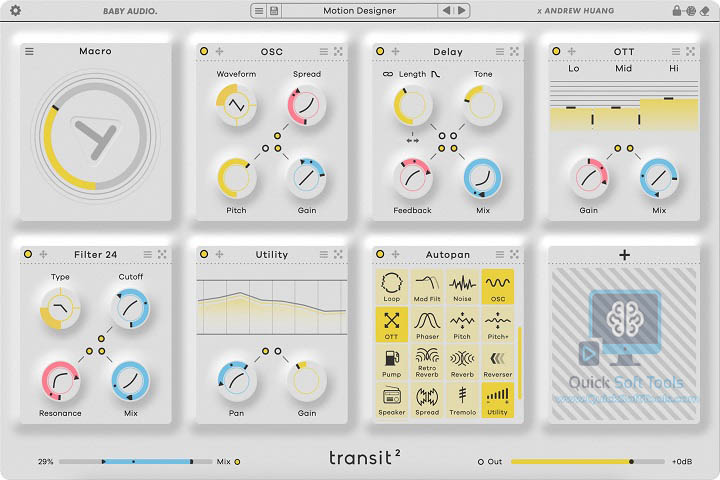Screen dimensions: 720x480
Task: Select the Retro Reverb effect icon
Action: [427, 362]
